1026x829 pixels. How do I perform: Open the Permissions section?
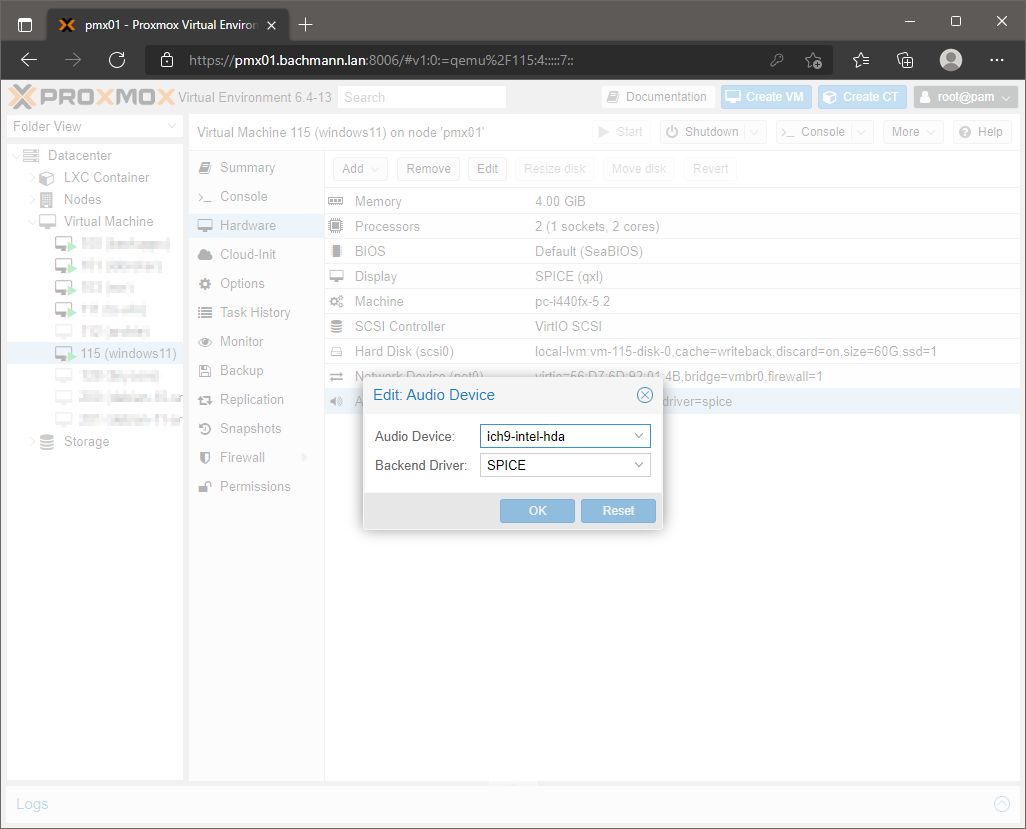click(256, 486)
